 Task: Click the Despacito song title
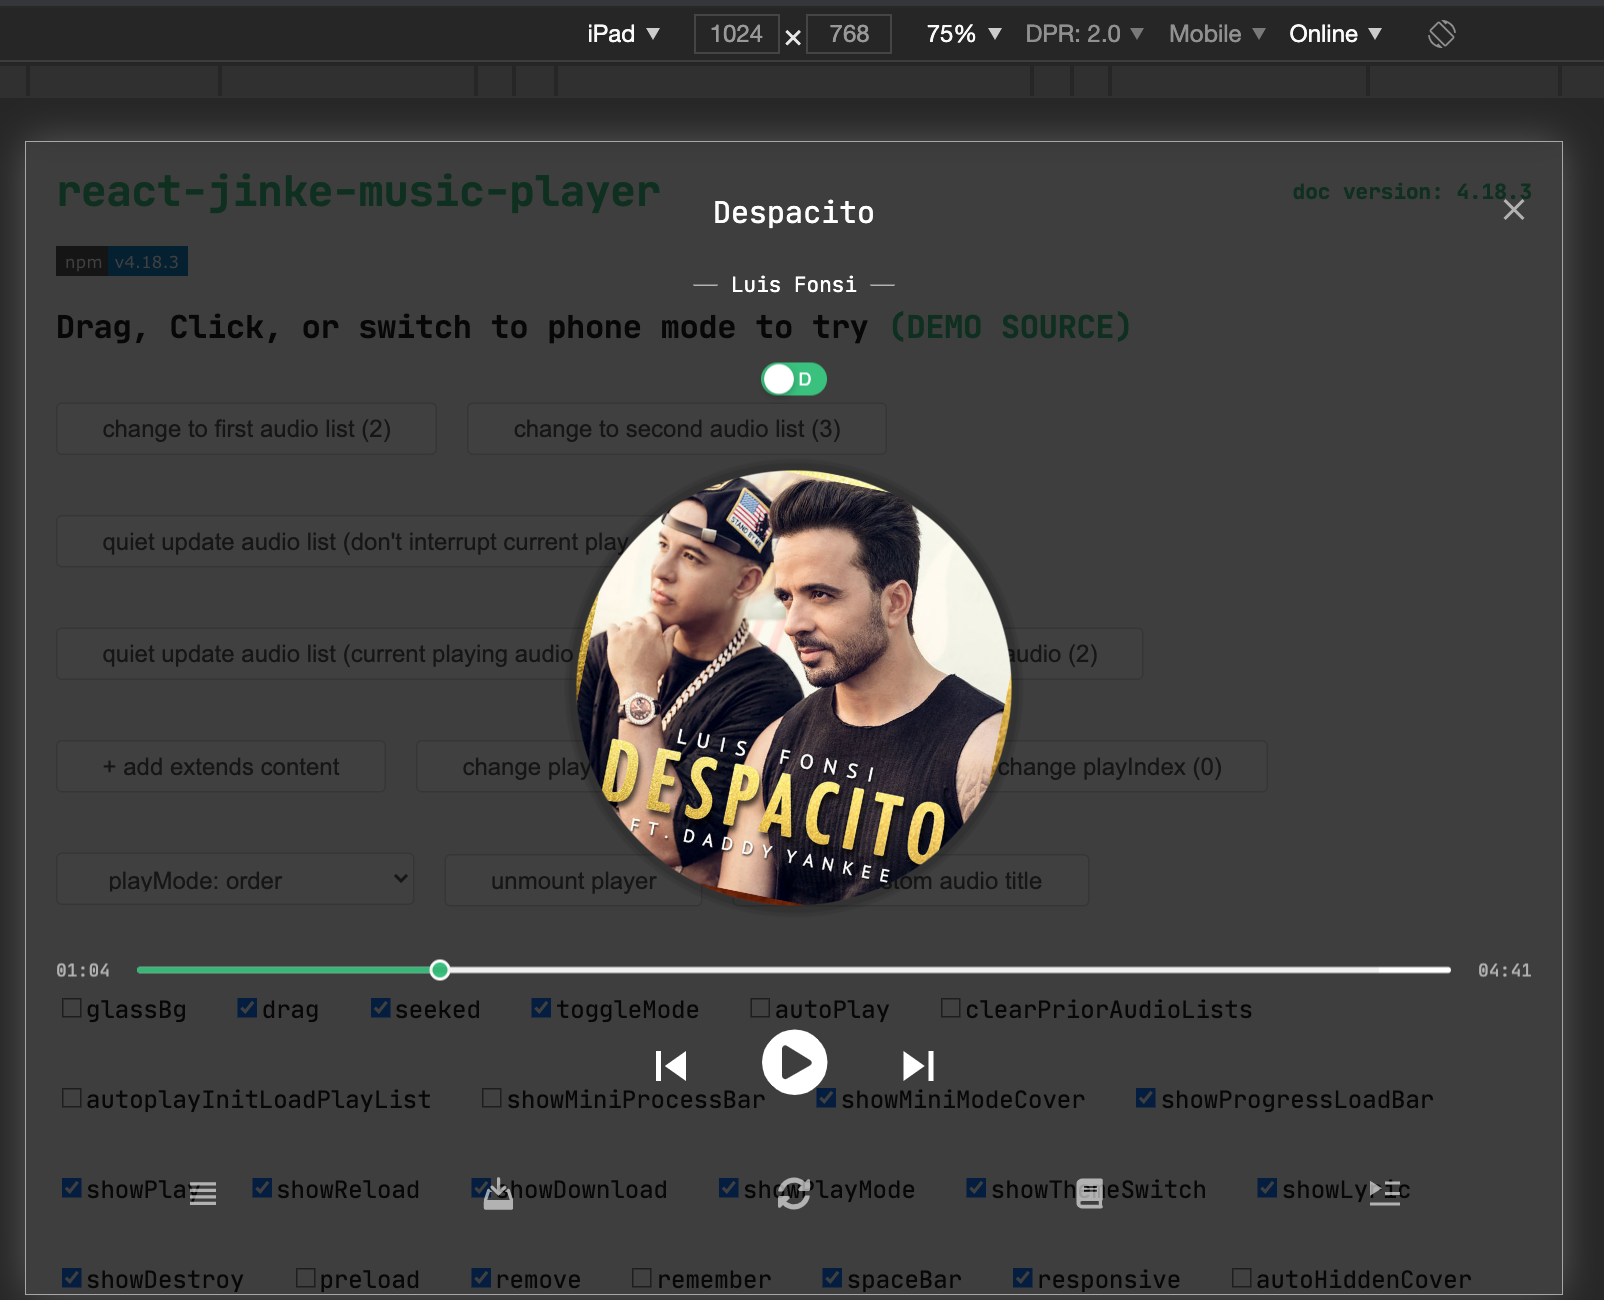click(x=794, y=213)
